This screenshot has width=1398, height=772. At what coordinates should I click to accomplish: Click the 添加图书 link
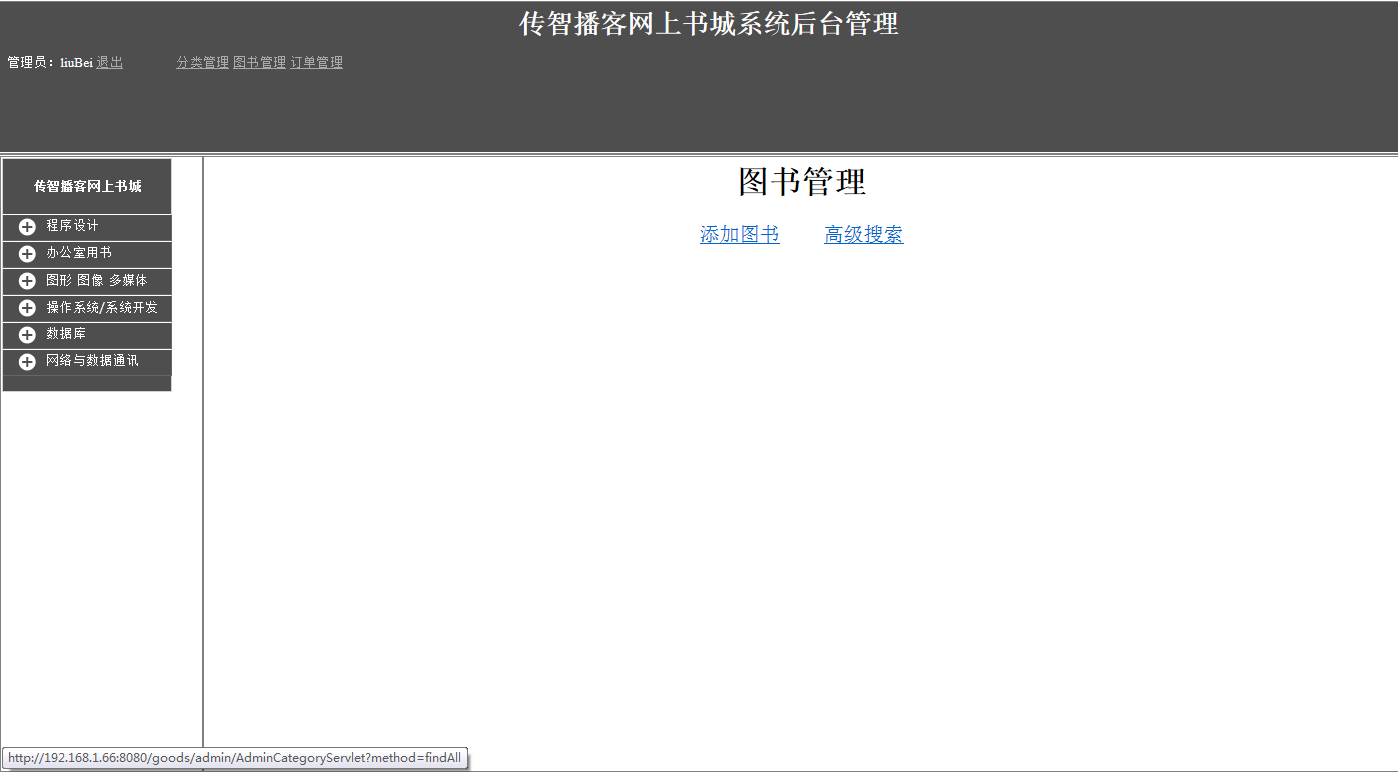click(x=740, y=235)
